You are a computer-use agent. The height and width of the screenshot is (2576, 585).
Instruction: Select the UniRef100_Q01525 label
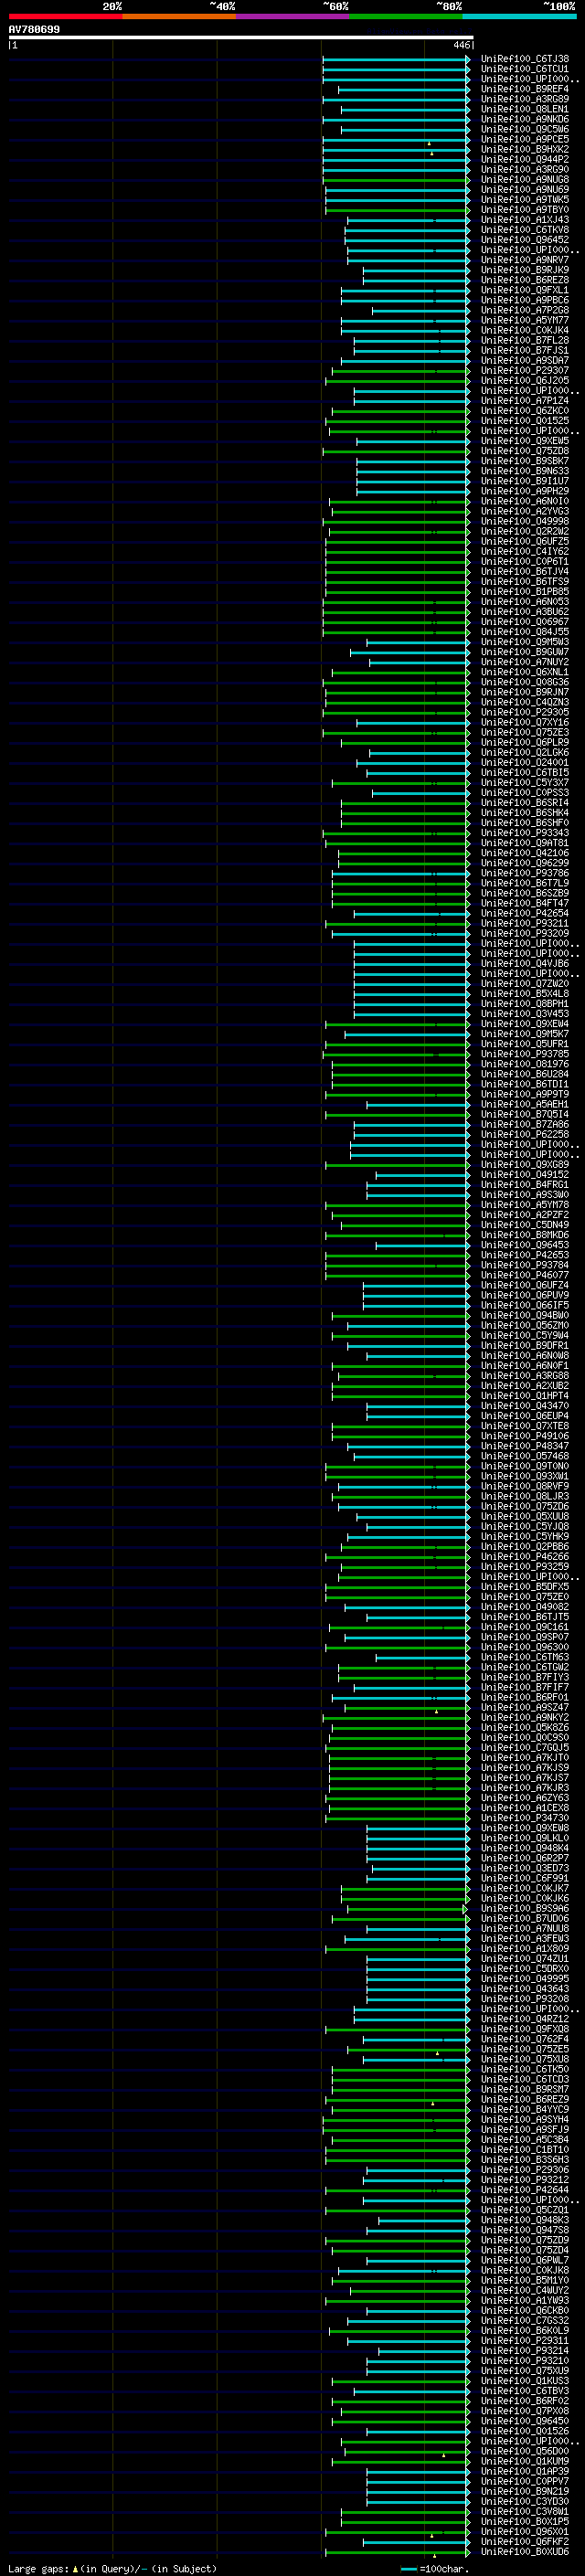pyautogui.click(x=525, y=421)
